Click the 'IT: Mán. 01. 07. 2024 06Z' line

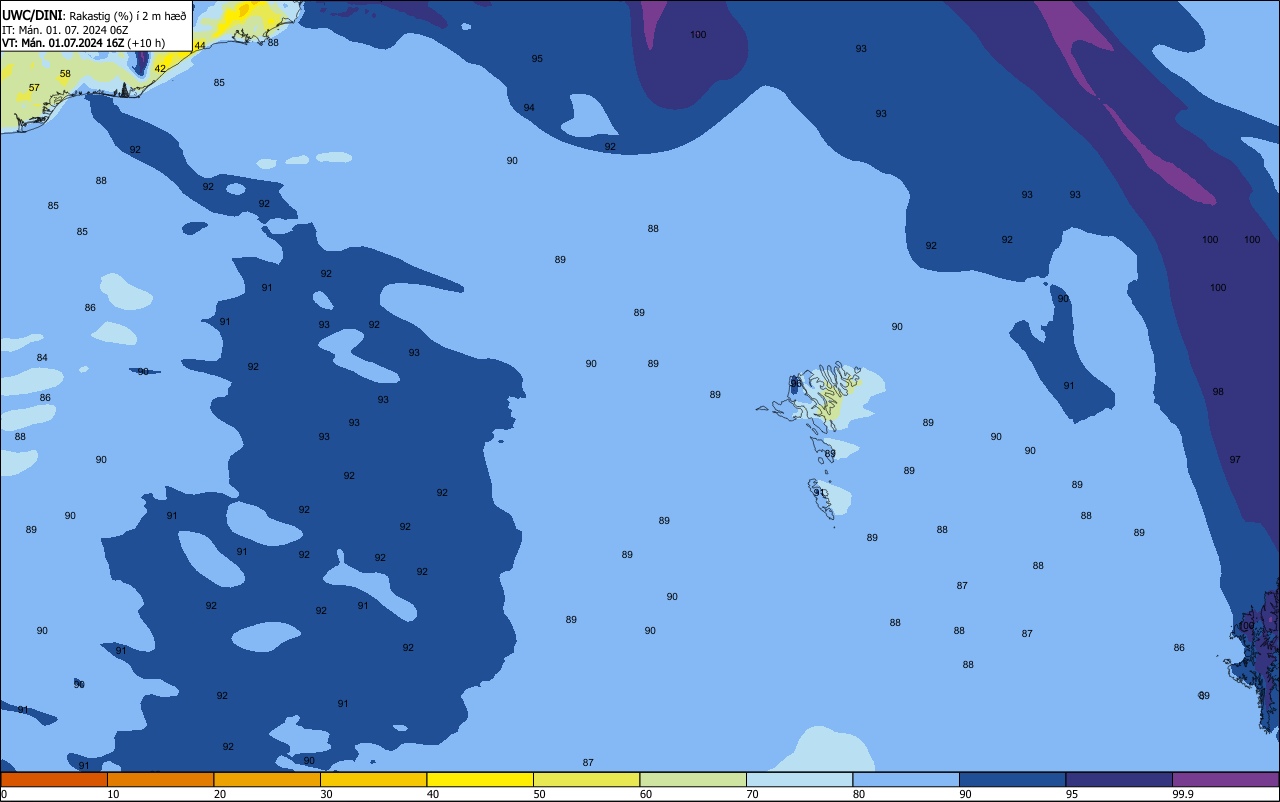(x=65, y=29)
